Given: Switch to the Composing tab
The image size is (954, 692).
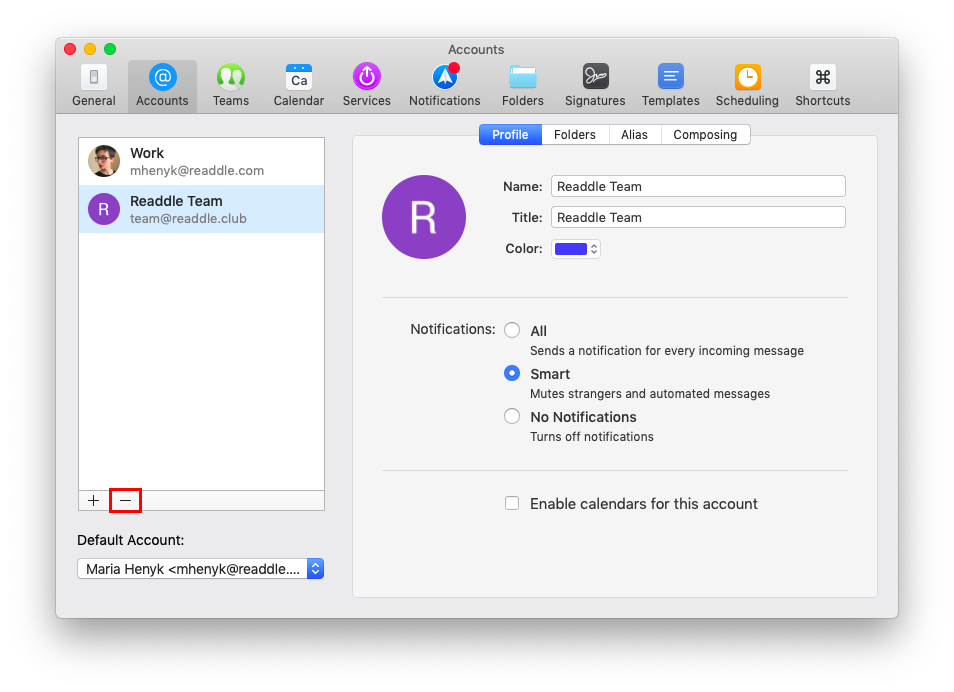Looking at the screenshot, I should [705, 135].
